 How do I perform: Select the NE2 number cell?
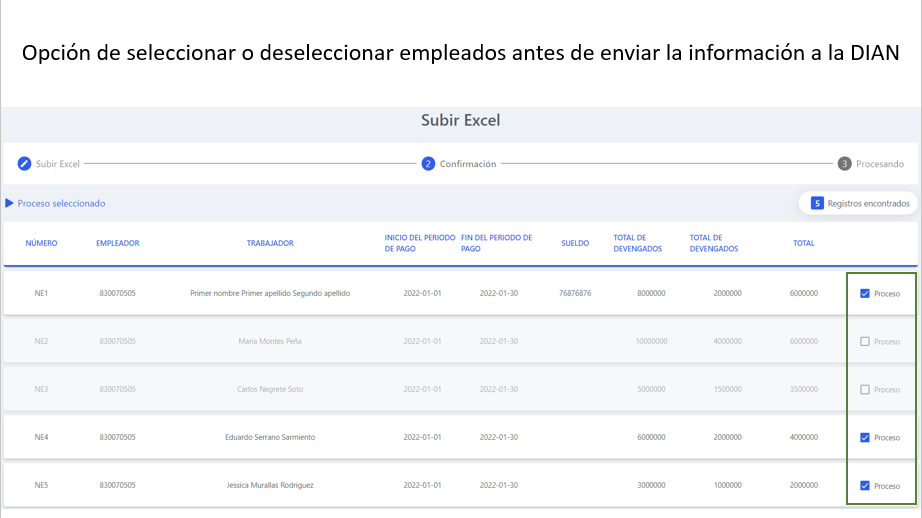41,341
